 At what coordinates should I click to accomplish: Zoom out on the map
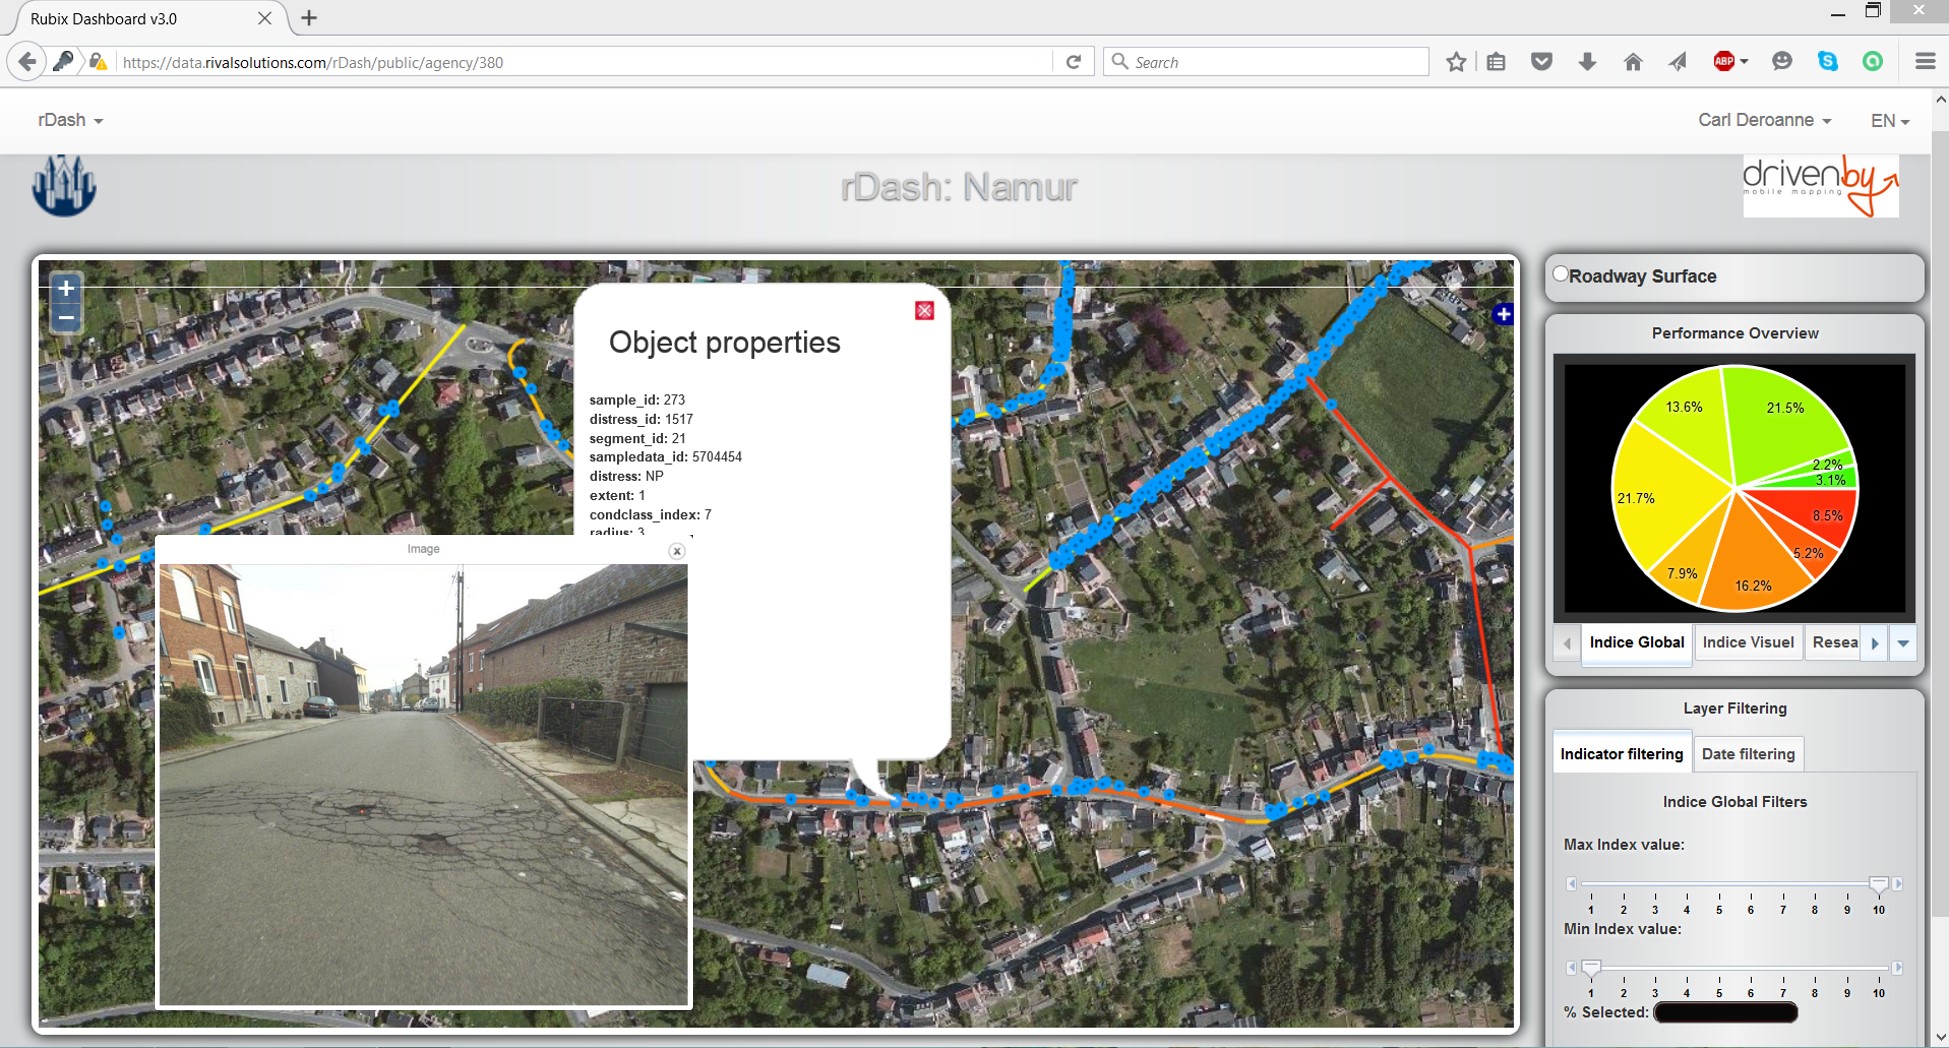[66, 318]
